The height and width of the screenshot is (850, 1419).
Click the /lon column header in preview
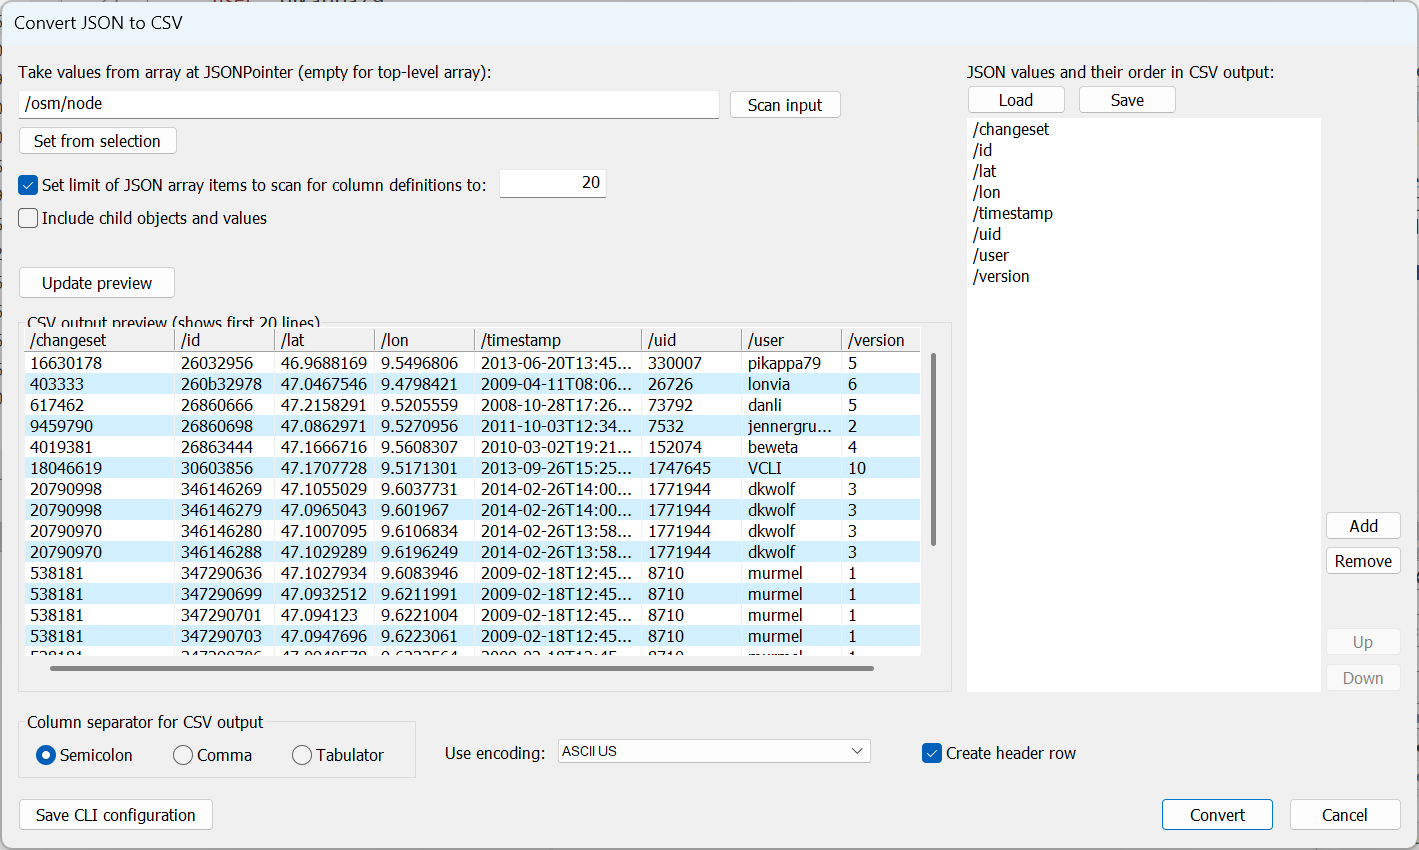pos(425,340)
